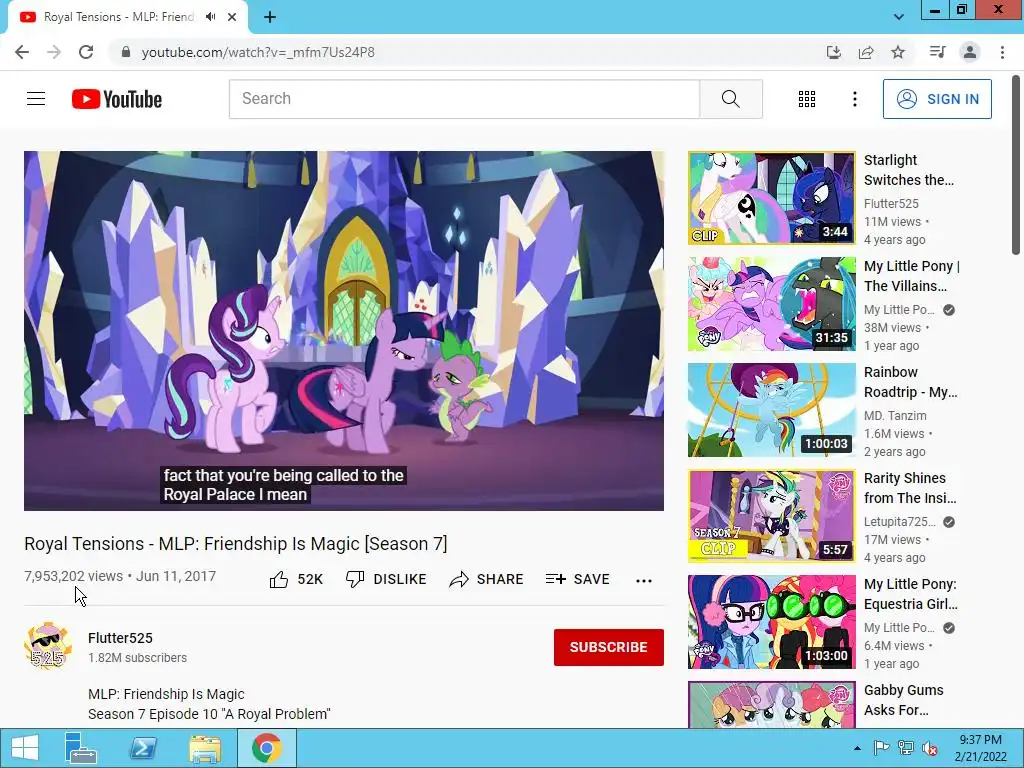Click the address bar URL

258,52
